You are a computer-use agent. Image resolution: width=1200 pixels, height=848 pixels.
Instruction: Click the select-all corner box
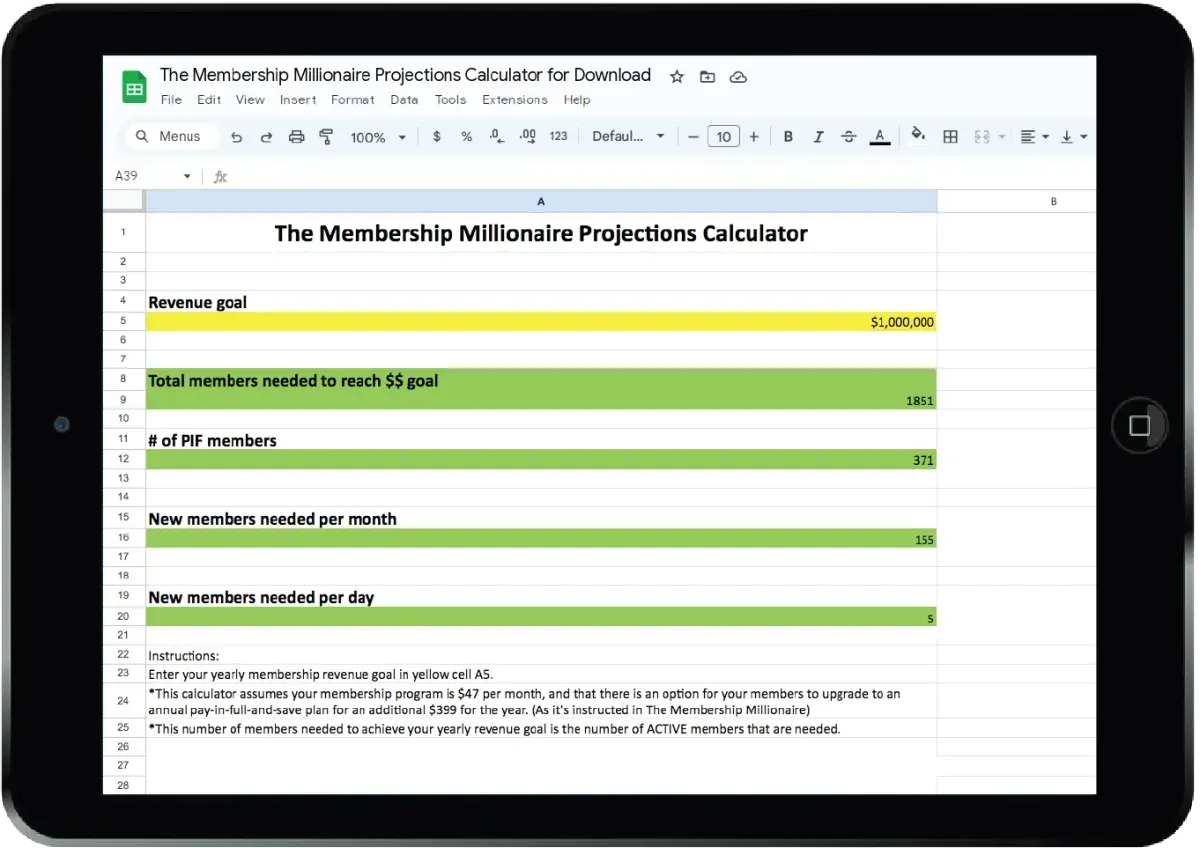point(124,201)
